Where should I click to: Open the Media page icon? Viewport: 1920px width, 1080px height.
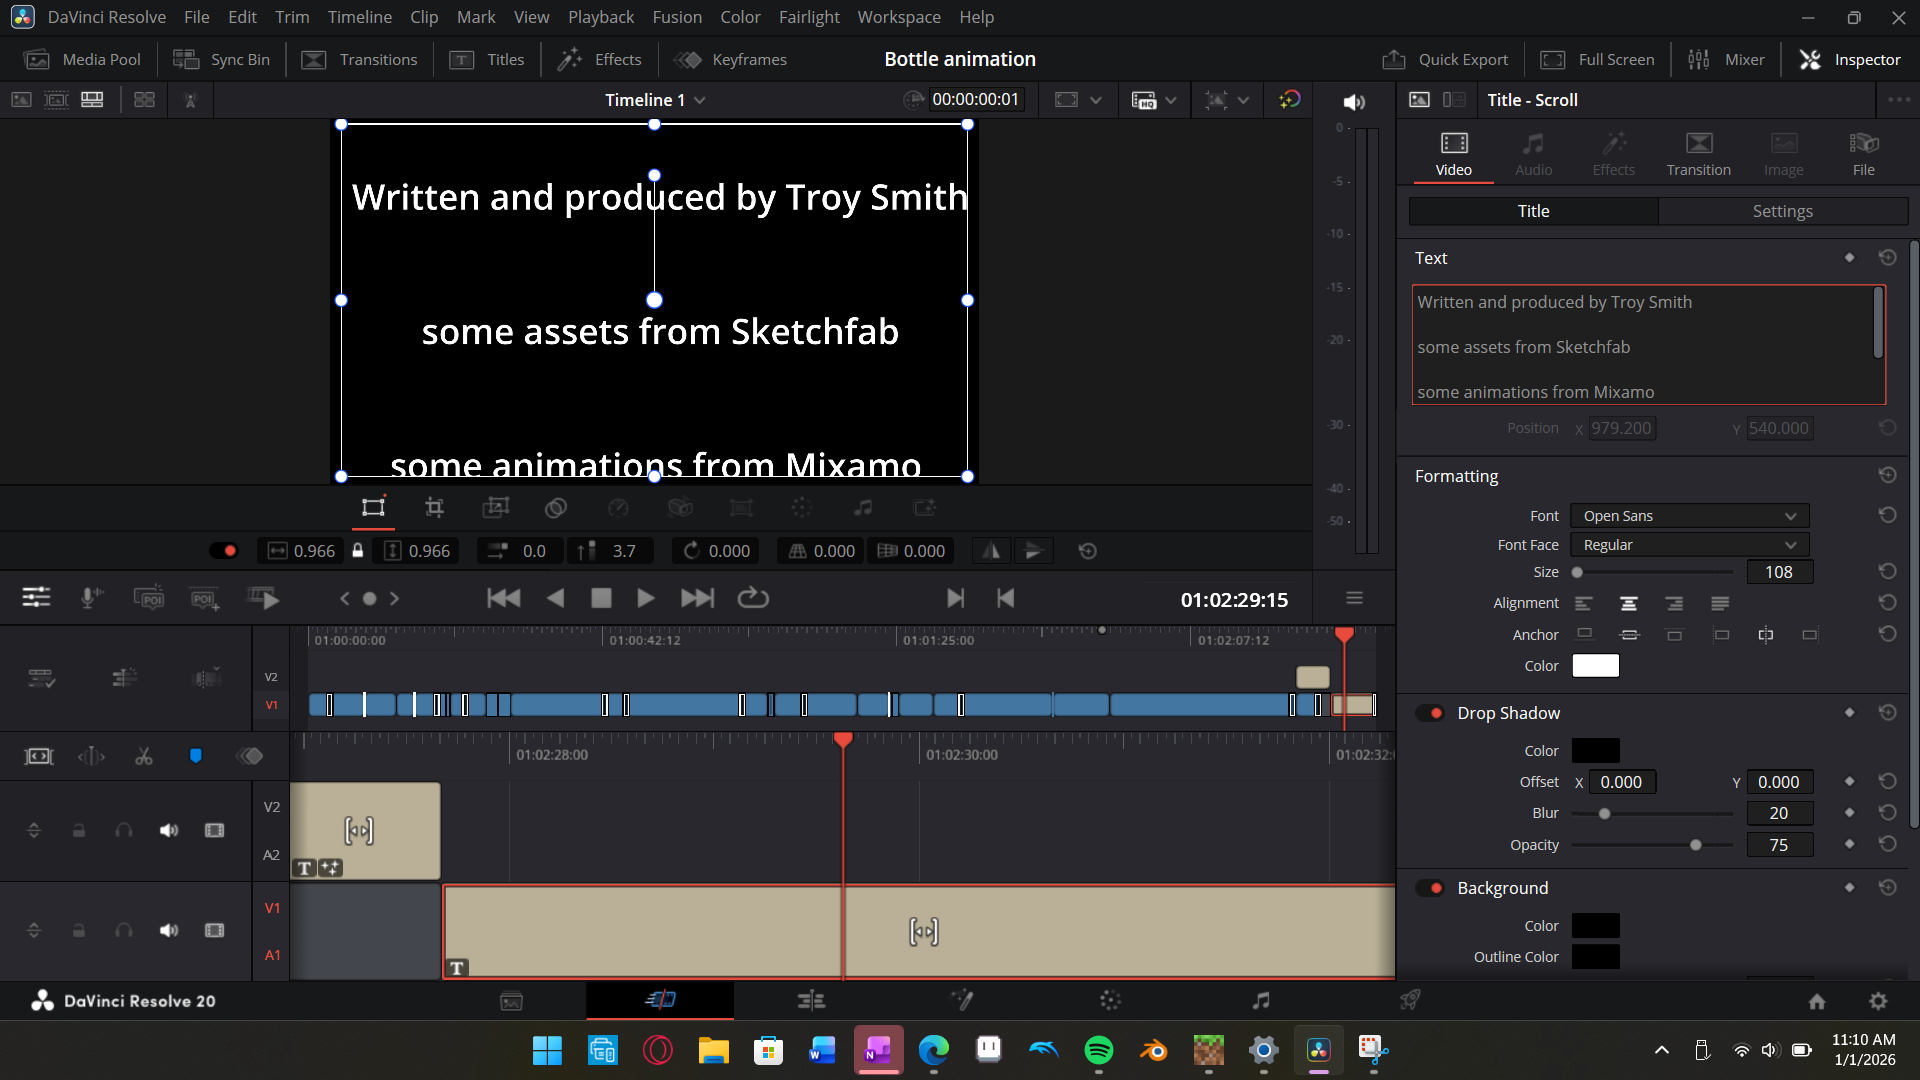pyautogui.click(x=511, y=1000)
